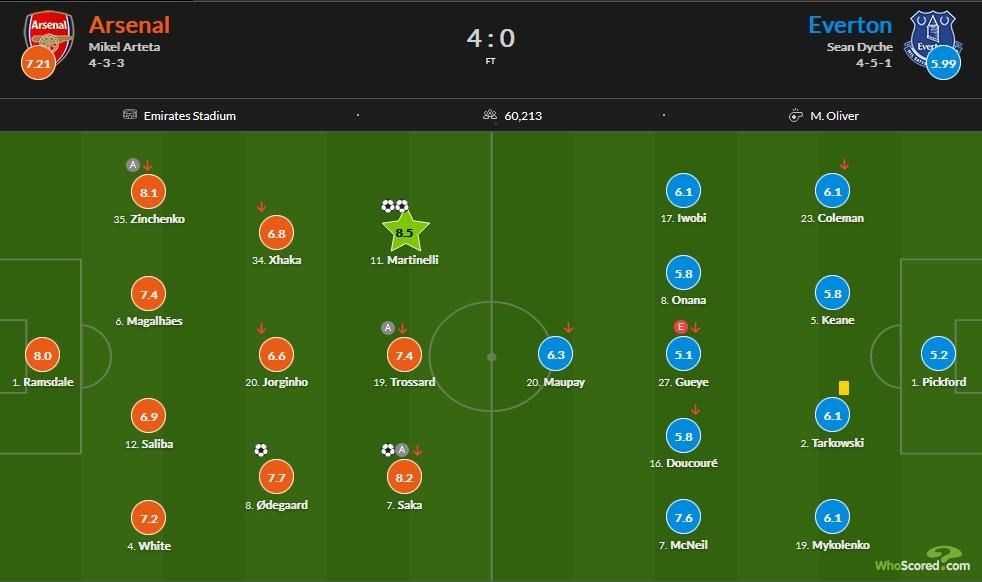Click the red error icon above Gueye
Viewport: 982px width, 582px height.
680,327
